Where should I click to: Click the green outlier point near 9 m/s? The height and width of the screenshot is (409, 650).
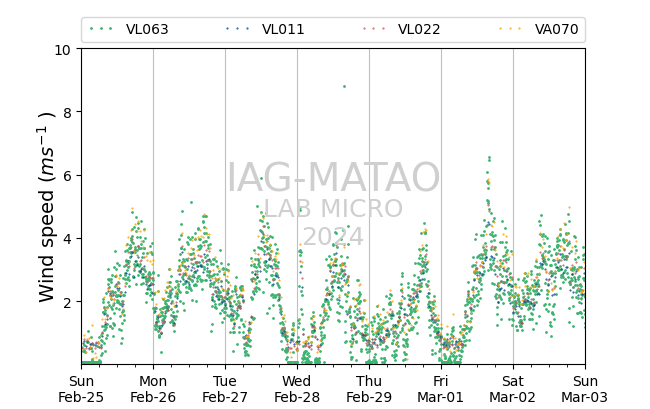tap(344, 87)
